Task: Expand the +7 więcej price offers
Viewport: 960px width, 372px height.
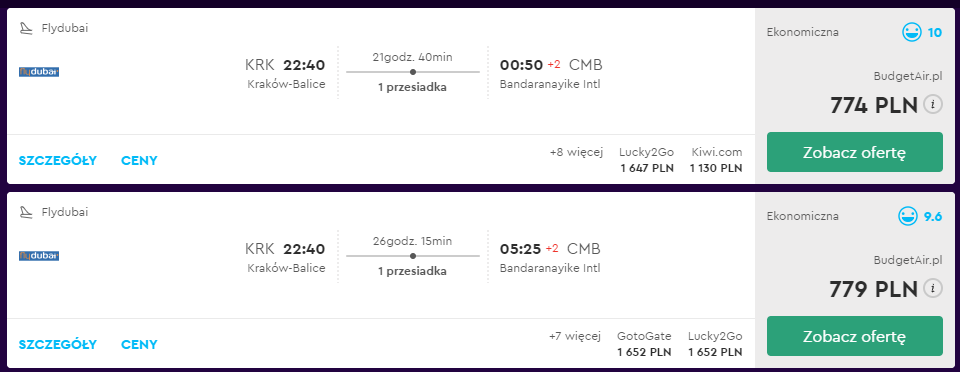Action: [x=575, y=336]
